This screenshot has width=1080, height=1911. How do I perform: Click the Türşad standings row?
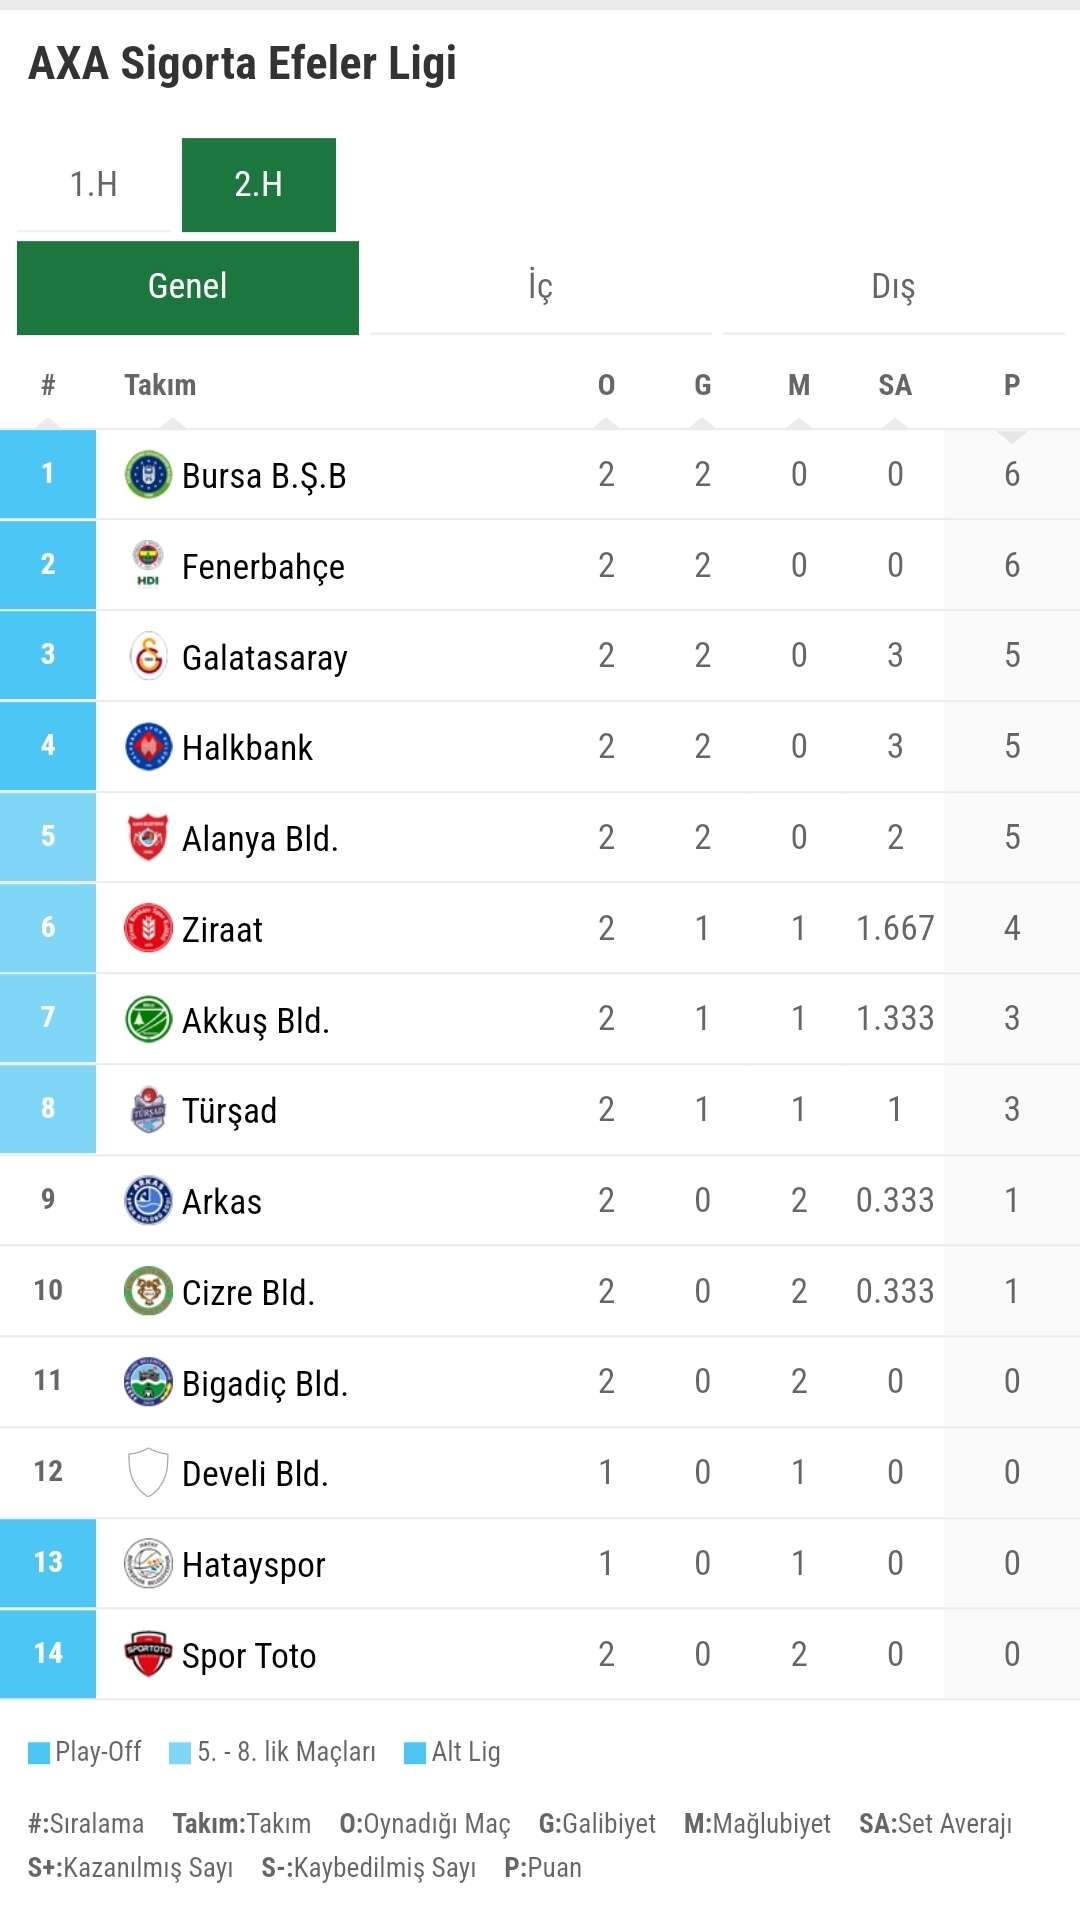(540, 1110)
